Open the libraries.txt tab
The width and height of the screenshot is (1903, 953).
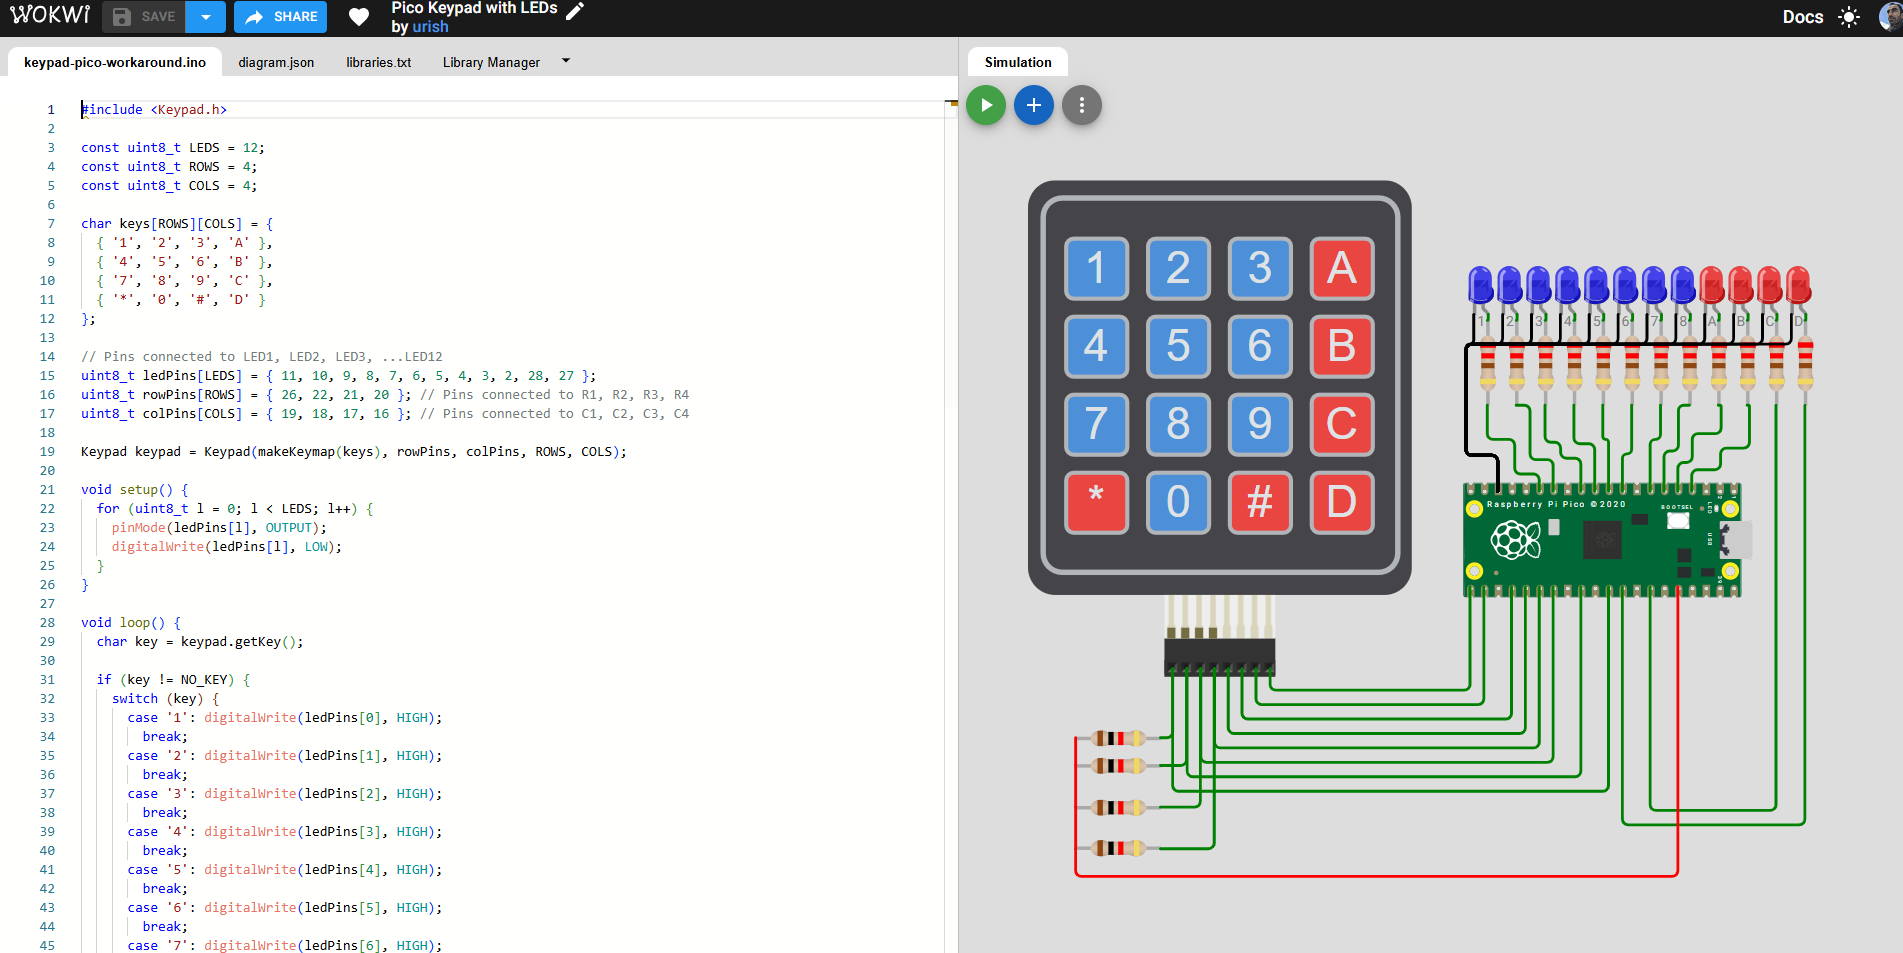pos(378,62)
